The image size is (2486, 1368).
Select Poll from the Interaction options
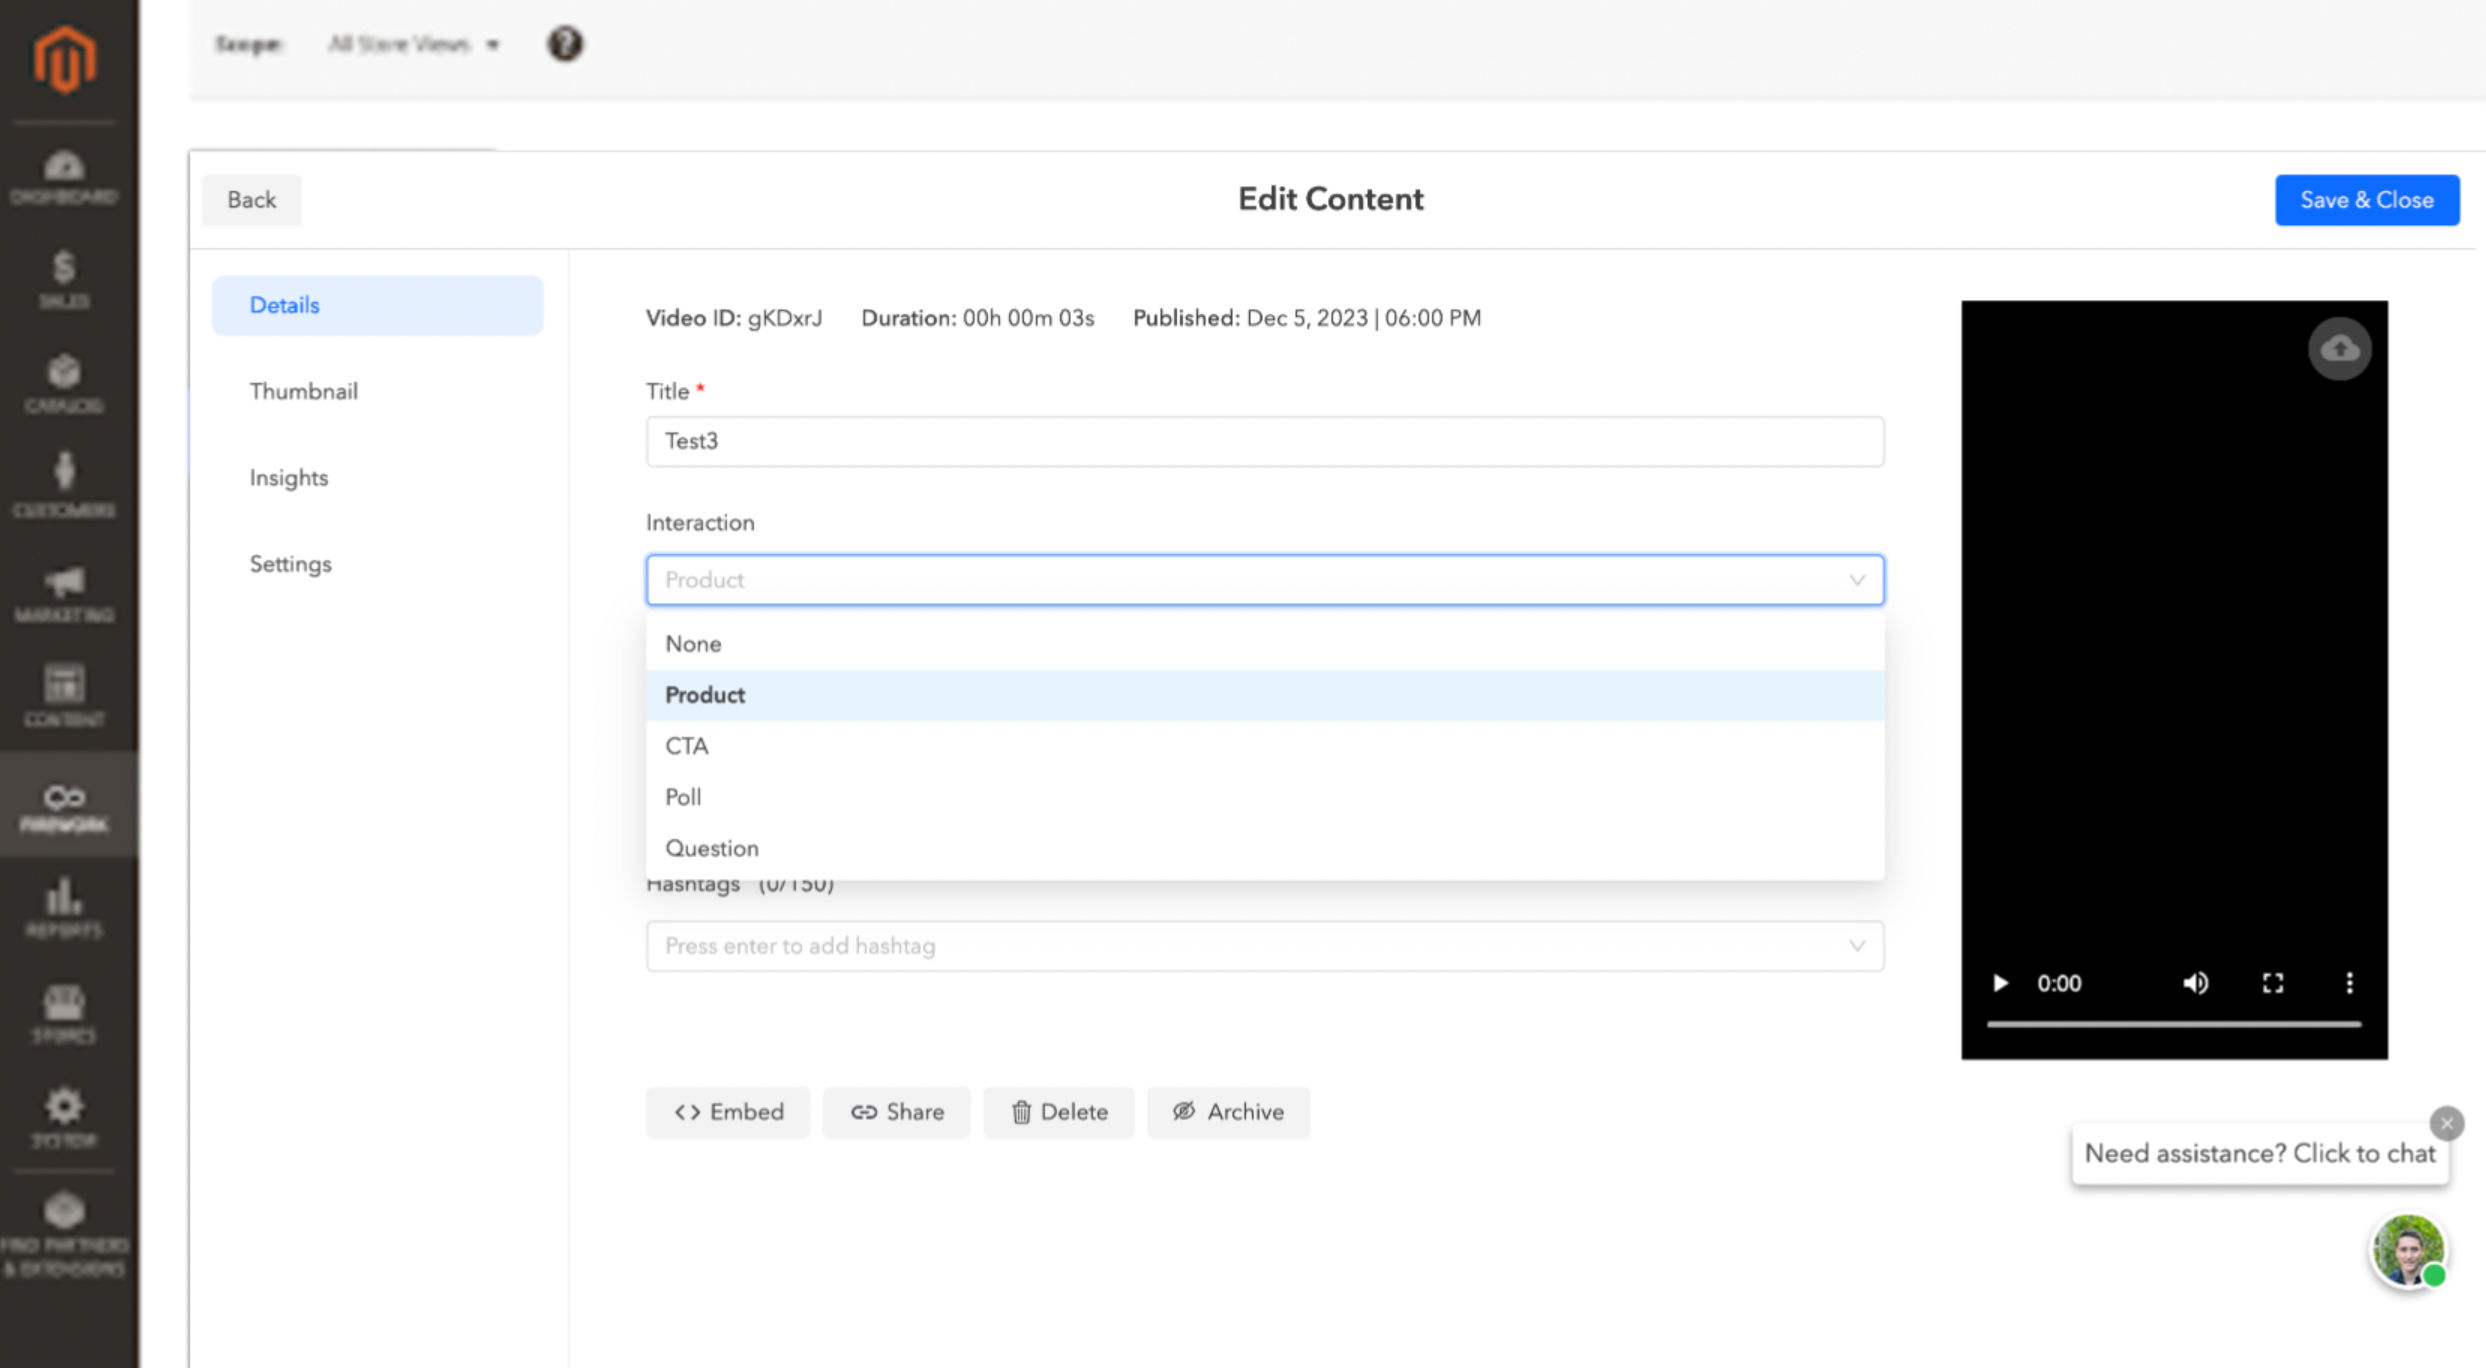click(x=683, y=796)
